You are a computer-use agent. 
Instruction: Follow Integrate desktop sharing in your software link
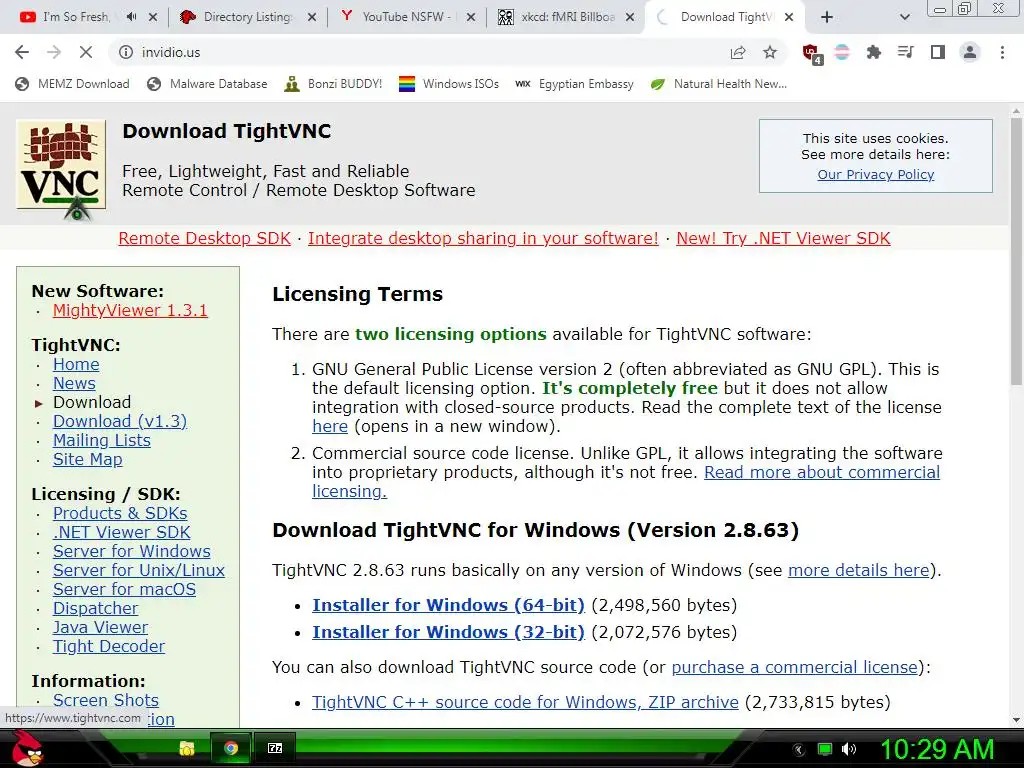point(483,238)
